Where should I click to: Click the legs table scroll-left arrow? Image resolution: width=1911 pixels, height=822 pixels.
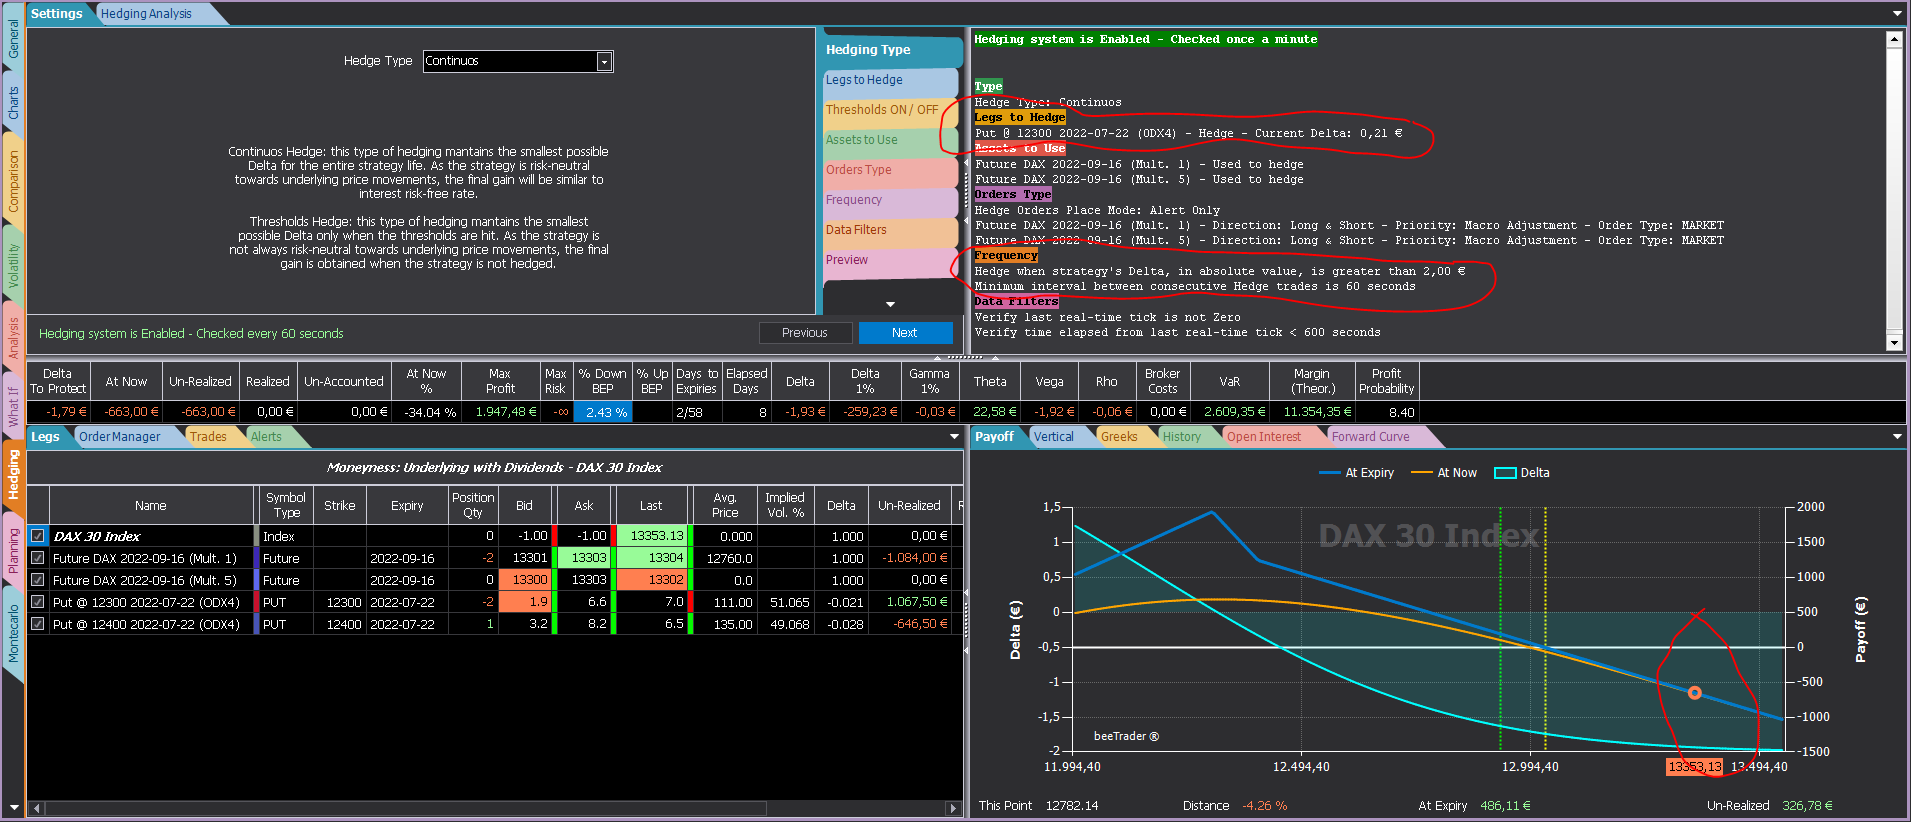click(37, 808)
